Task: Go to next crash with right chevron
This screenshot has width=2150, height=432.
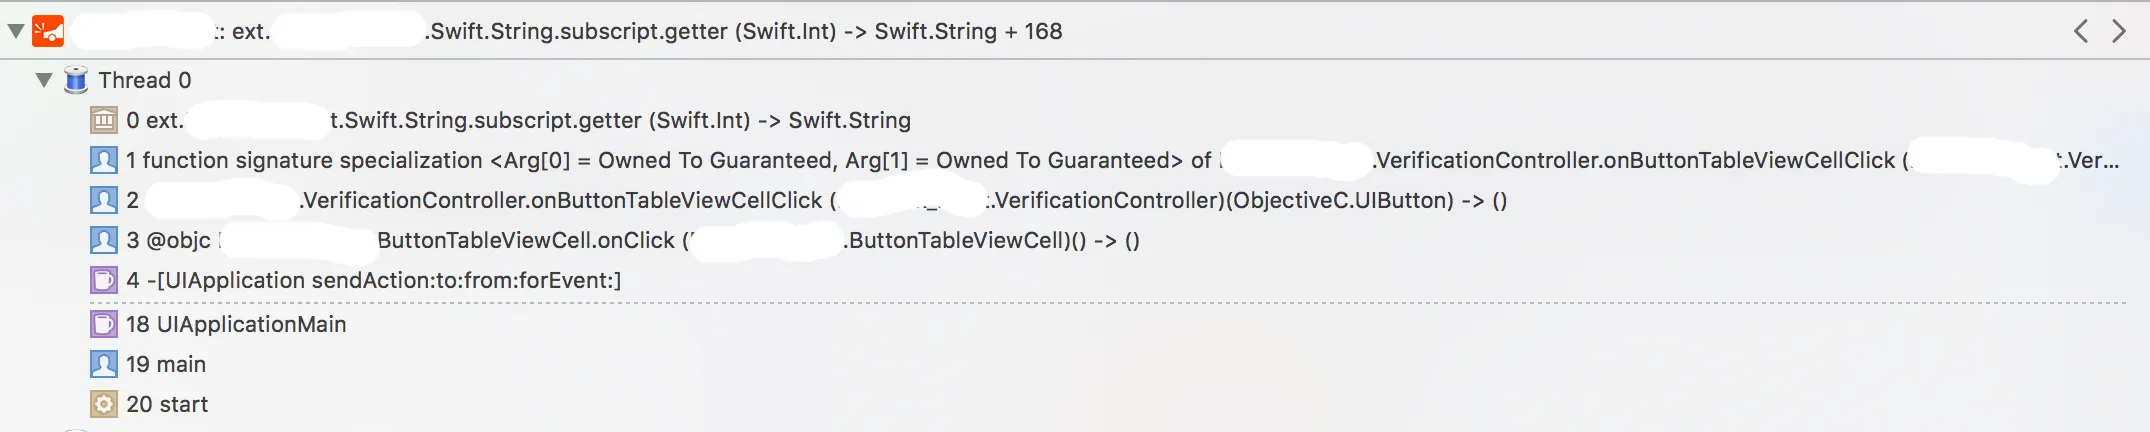Action: click(2118, 31)
